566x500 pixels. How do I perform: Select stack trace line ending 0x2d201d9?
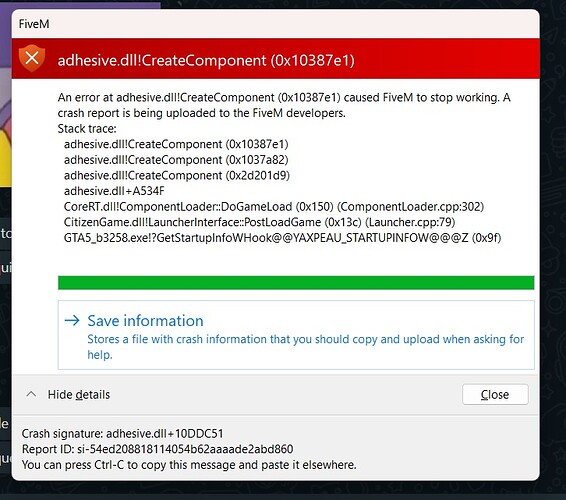[x=177, y=175]
